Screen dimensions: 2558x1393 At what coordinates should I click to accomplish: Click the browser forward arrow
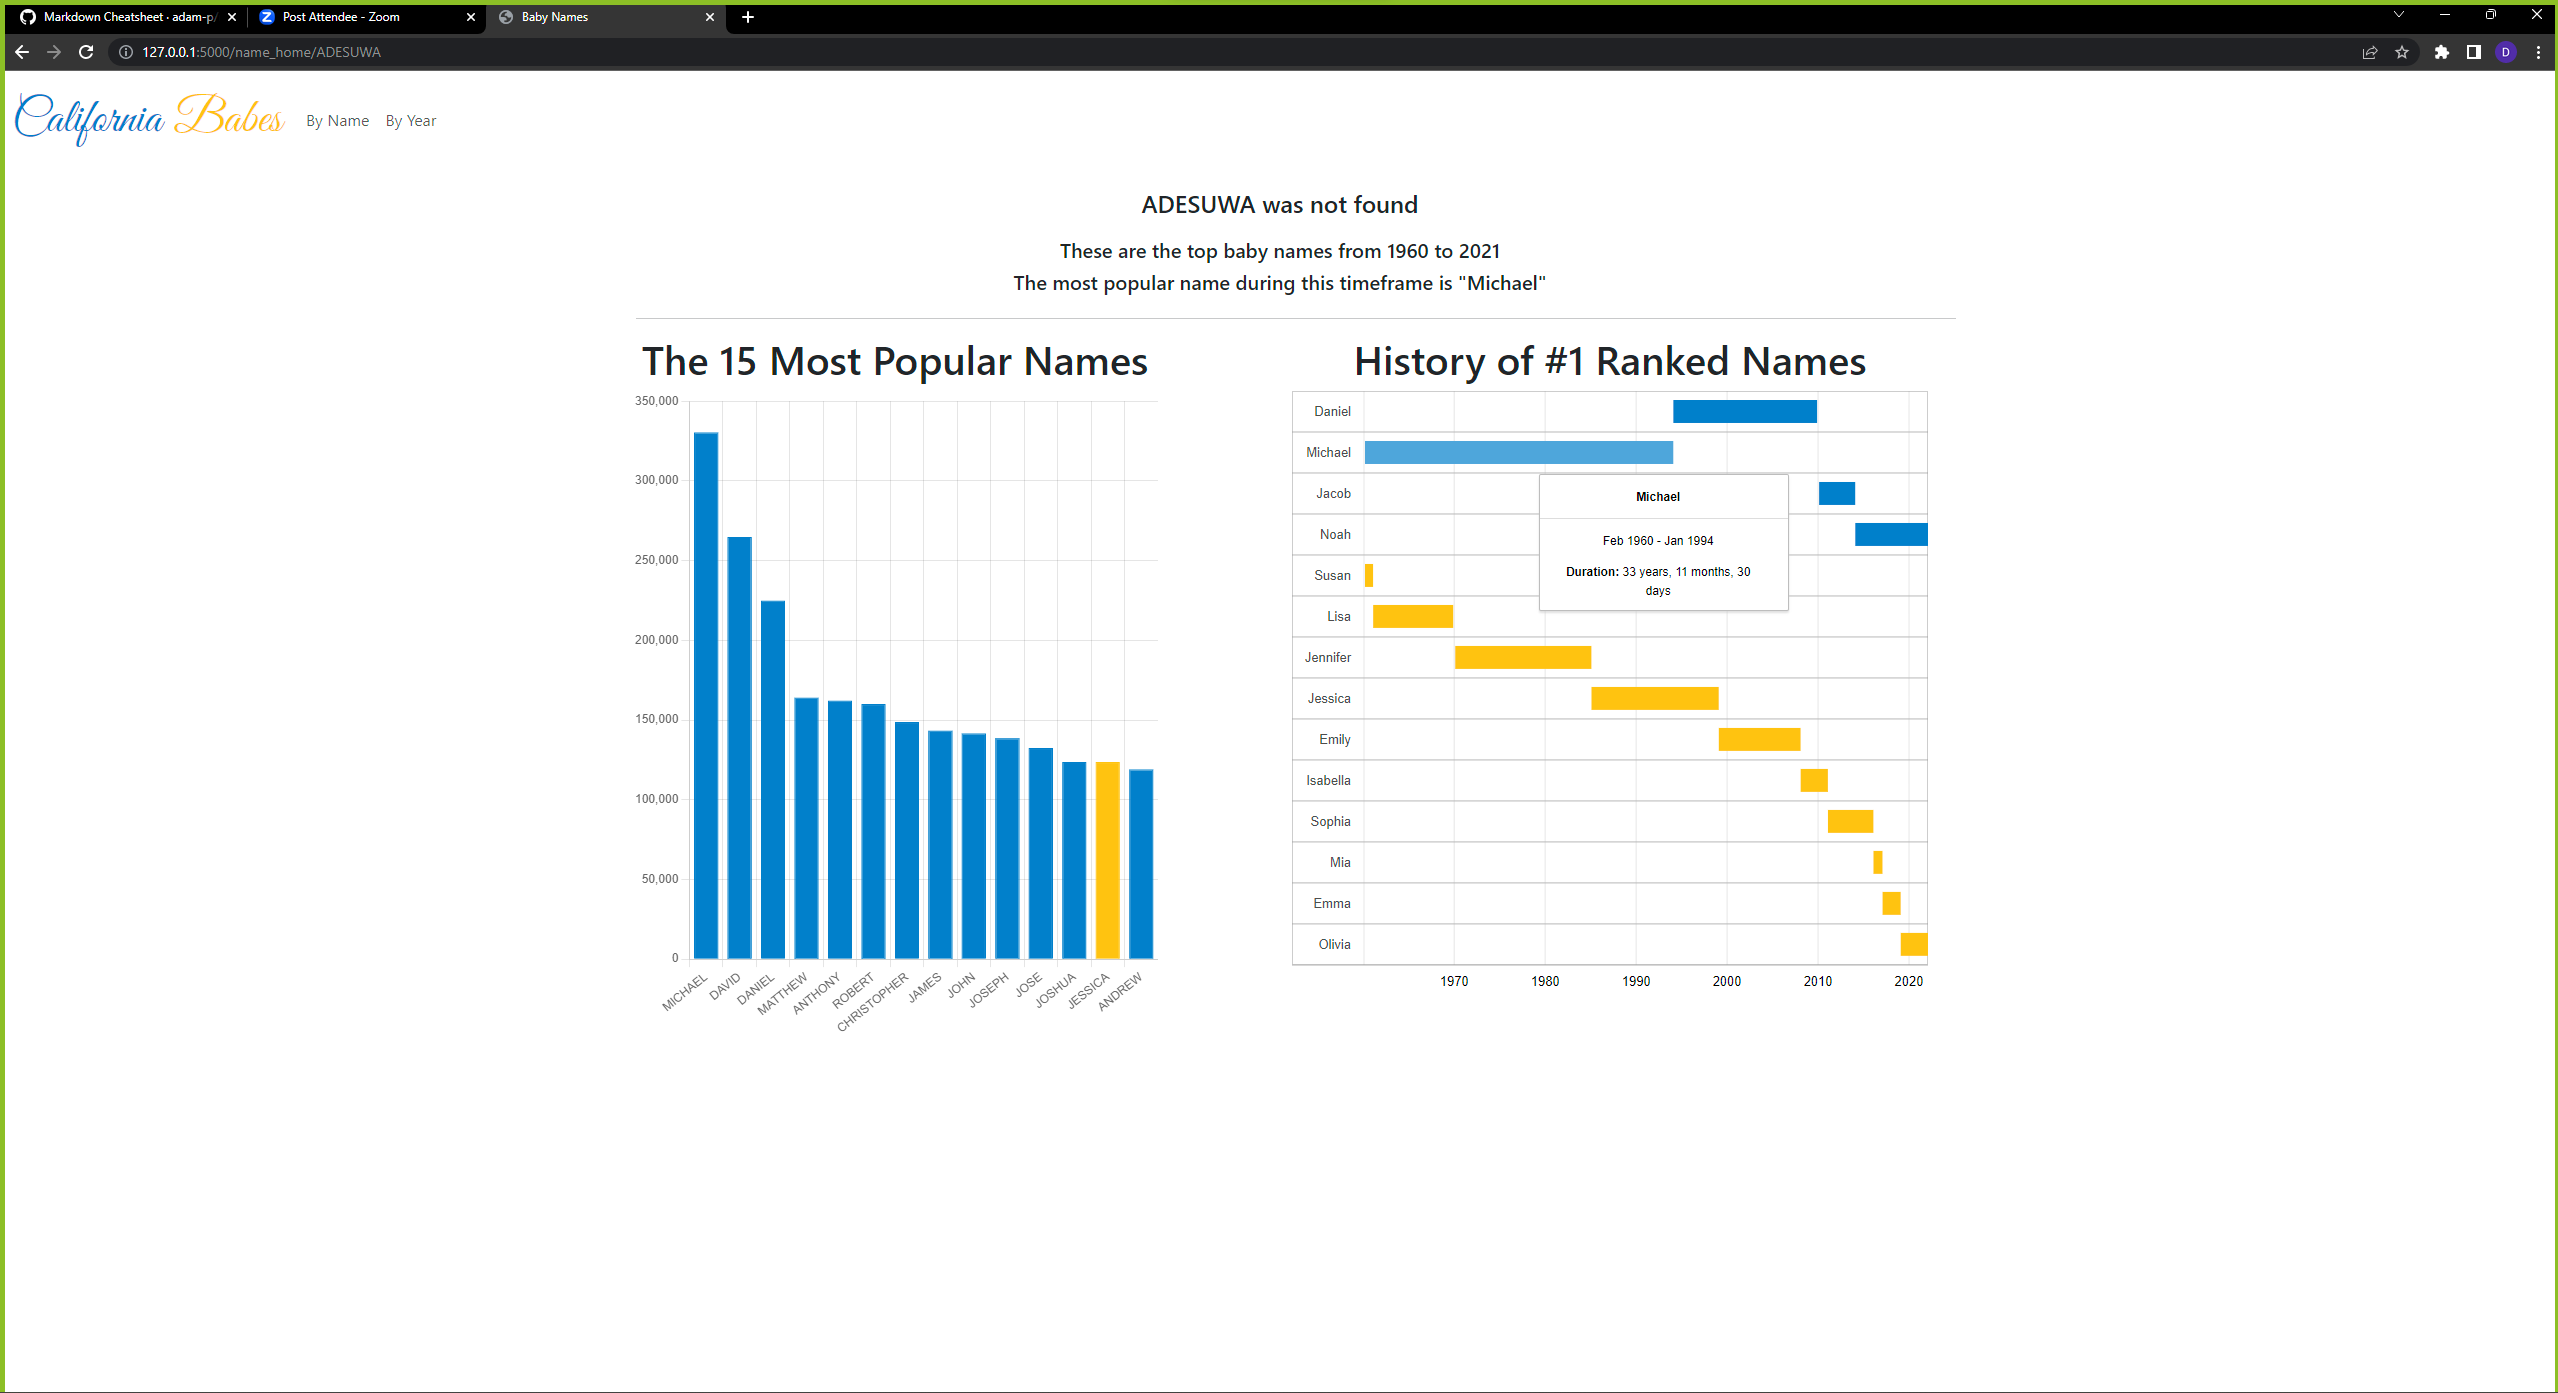tap(54, 52)
